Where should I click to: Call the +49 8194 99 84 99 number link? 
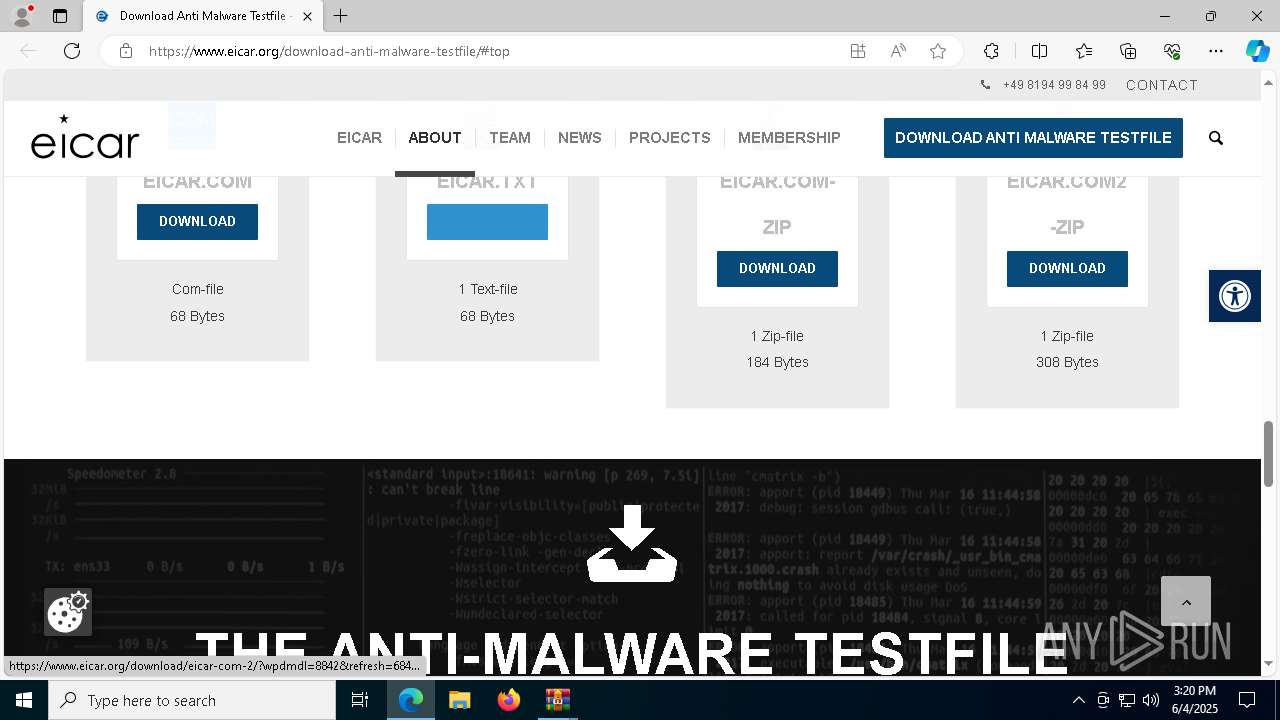pos(1054,85)
